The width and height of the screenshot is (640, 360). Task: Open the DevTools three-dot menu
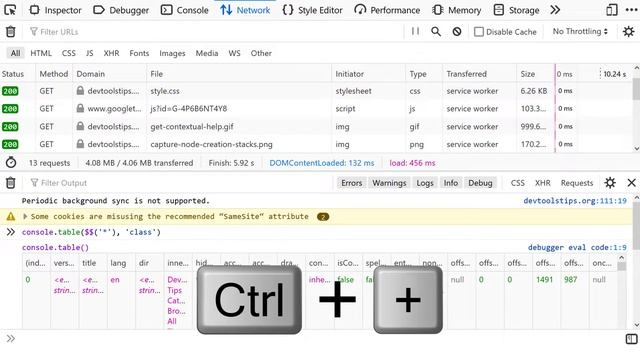tap(631, 10)
